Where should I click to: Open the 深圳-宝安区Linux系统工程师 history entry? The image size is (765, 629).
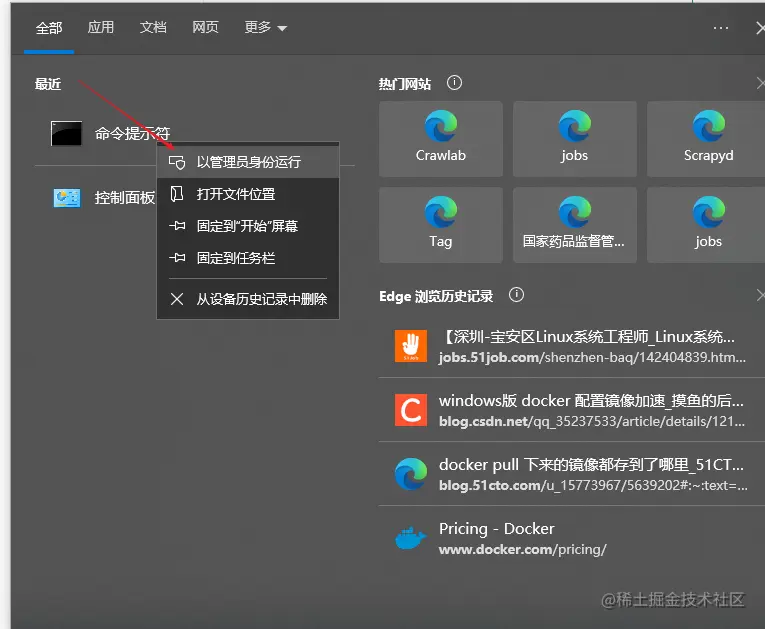click(x=572, y=346)
